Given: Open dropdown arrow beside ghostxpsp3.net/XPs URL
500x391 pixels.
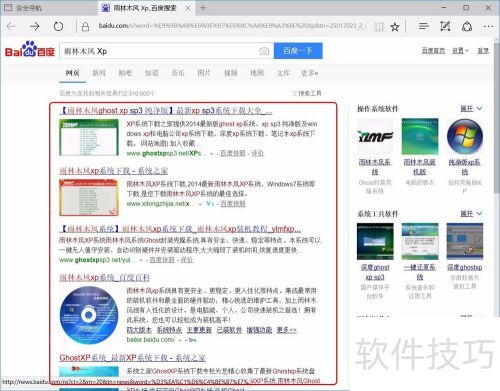Looking at the screenshot, I should point(211,154).
